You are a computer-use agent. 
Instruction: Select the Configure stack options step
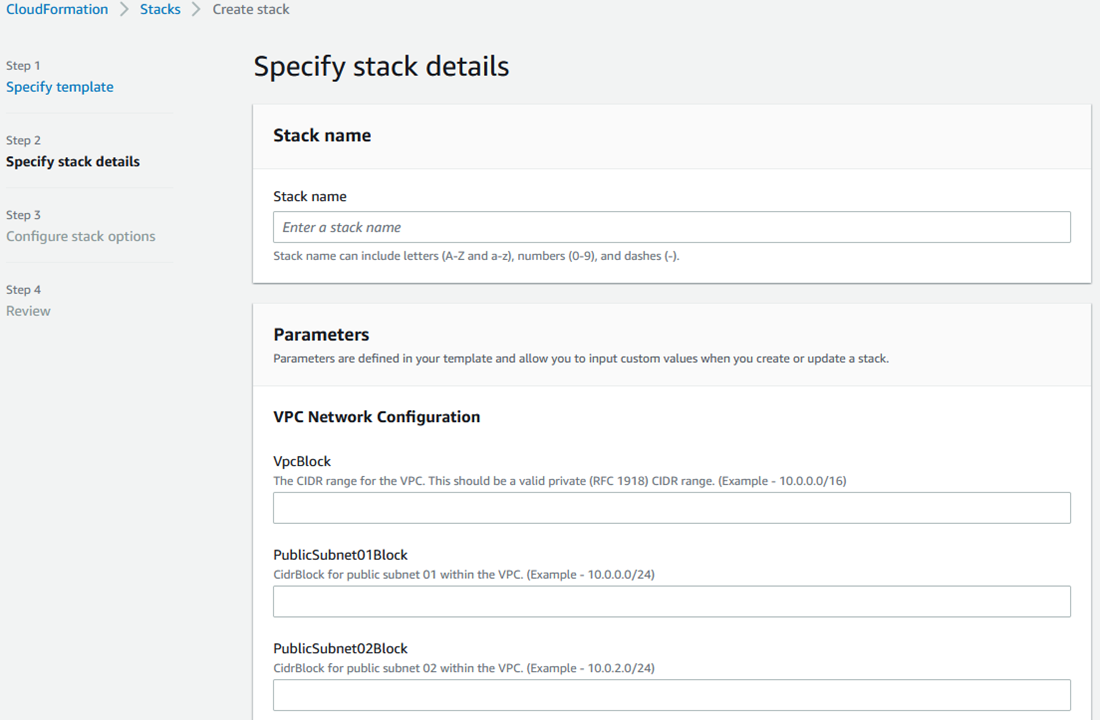(81, 236)
